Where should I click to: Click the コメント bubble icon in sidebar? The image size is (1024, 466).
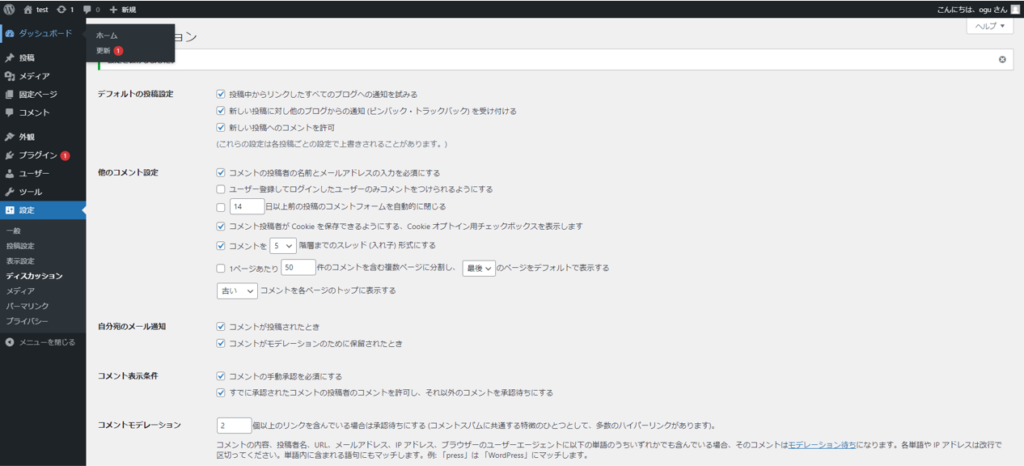click(9, 112)
